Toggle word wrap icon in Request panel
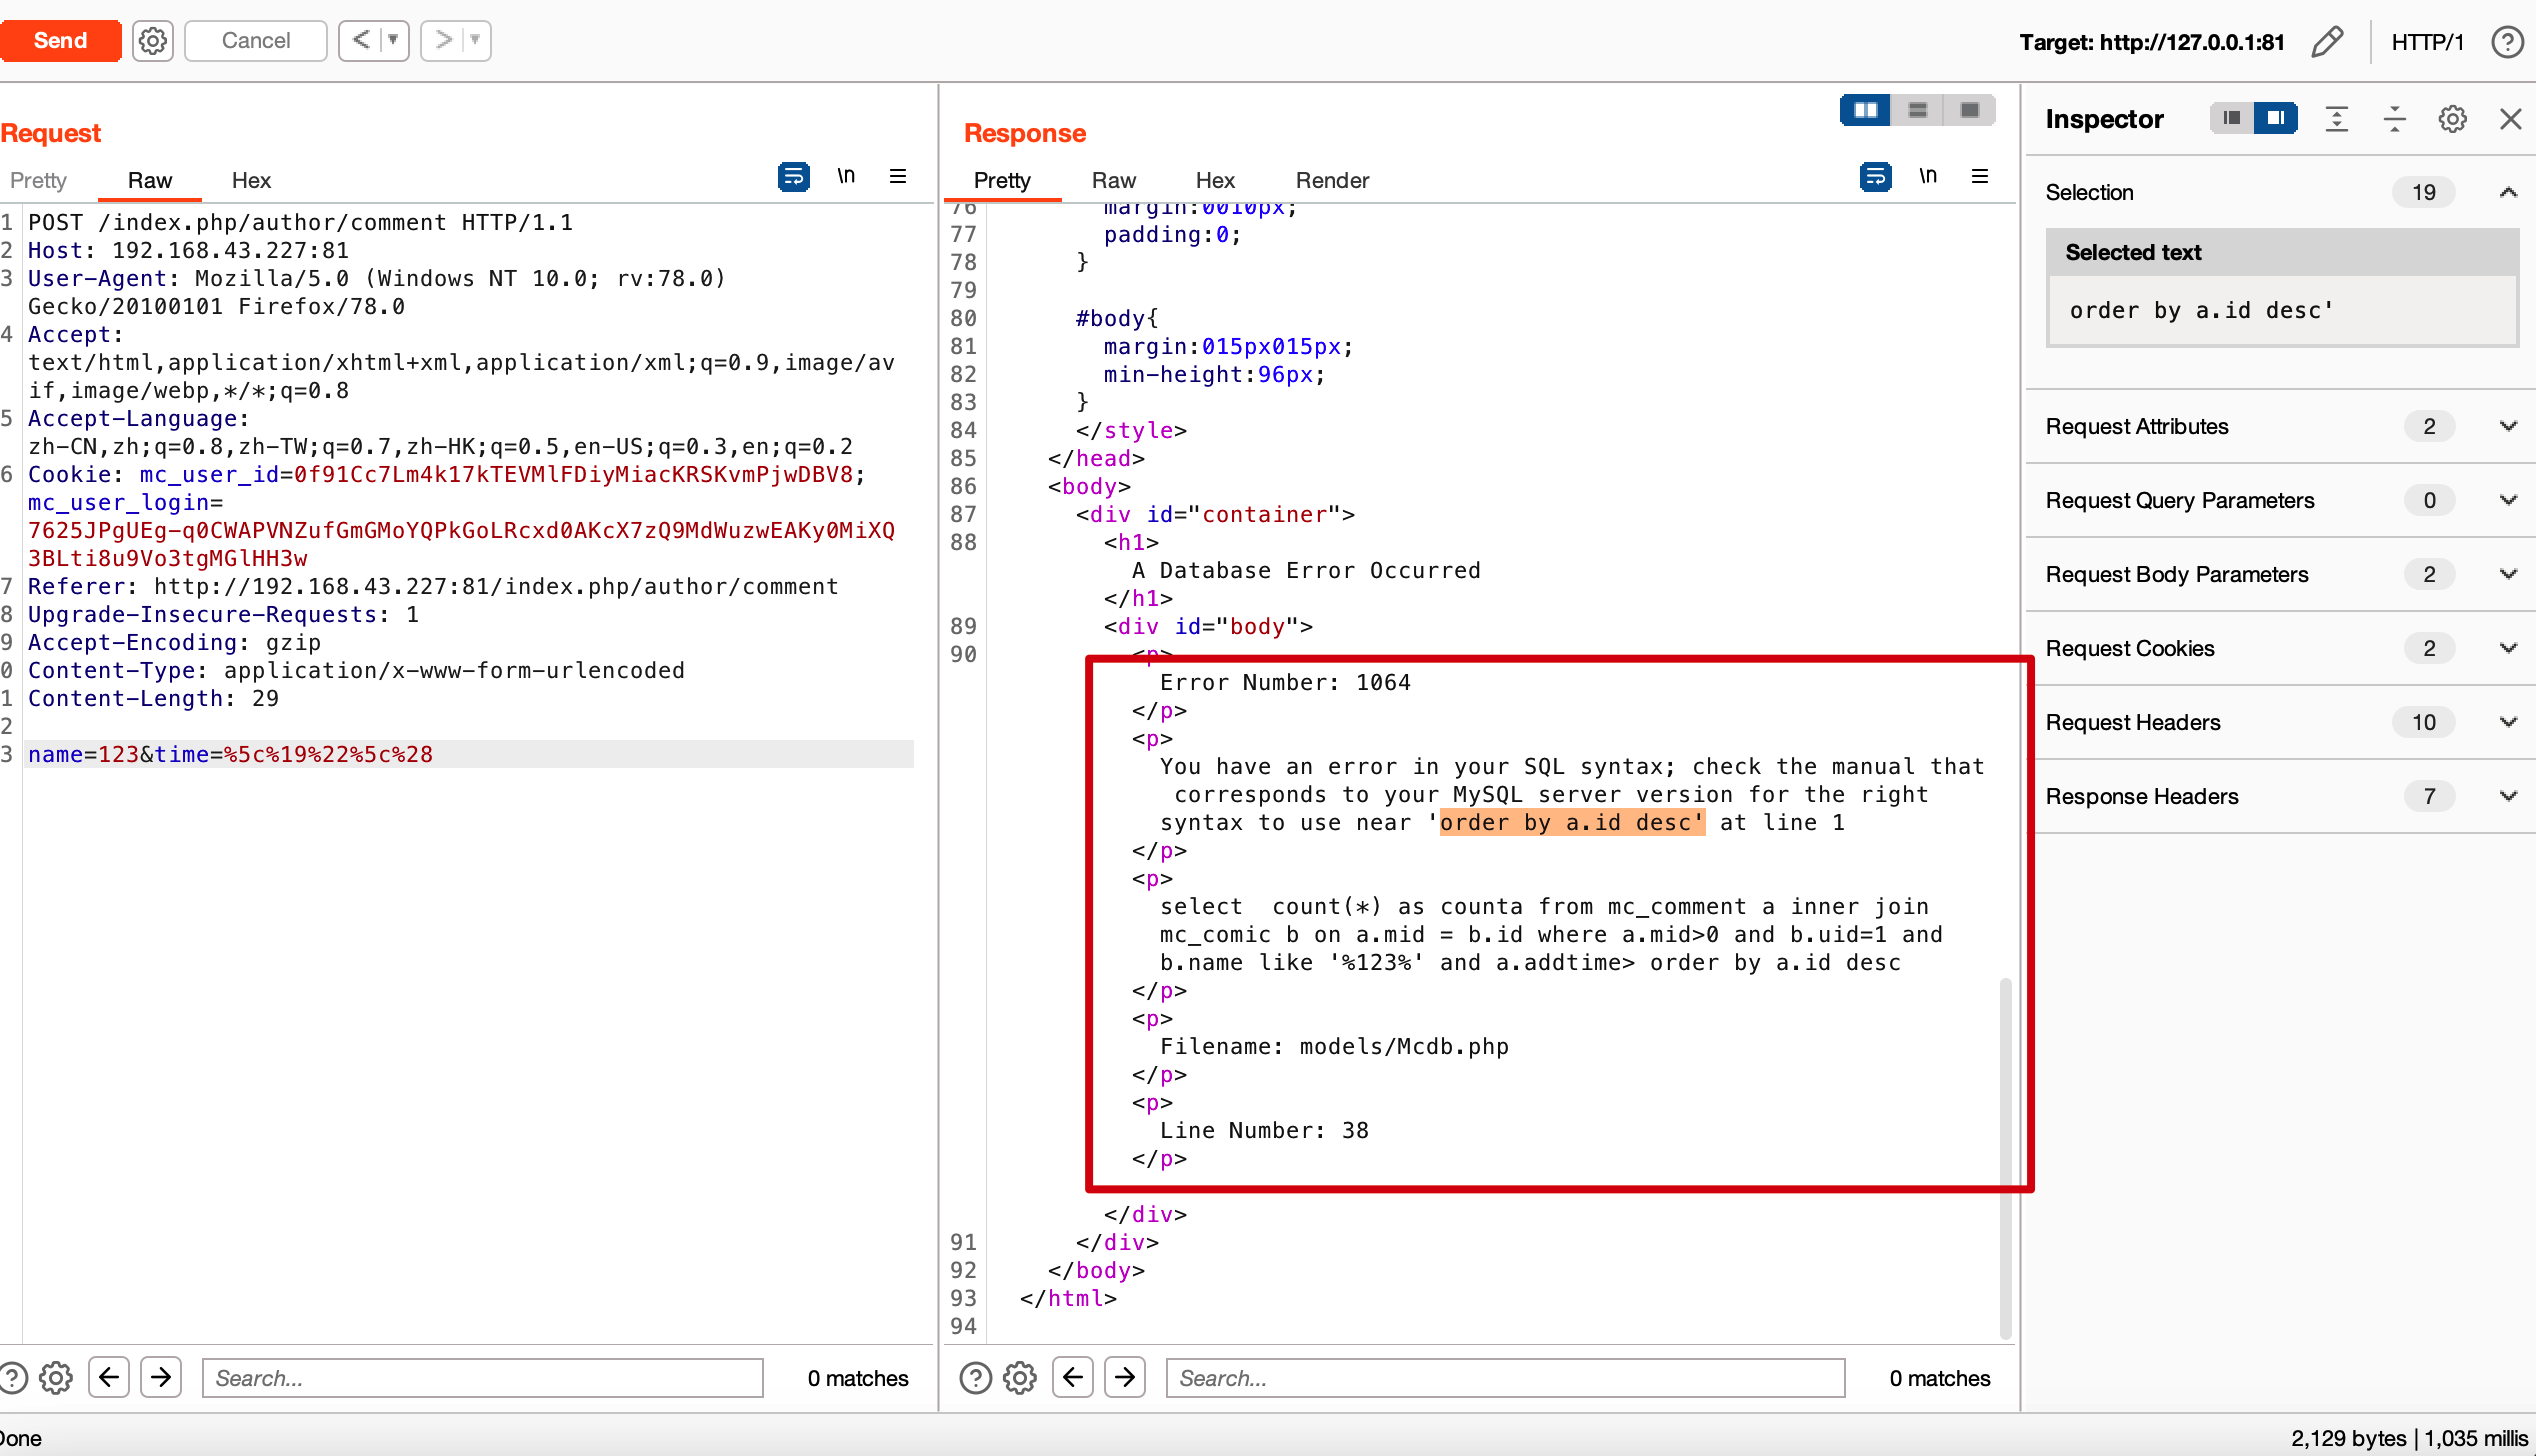The height and width of the screenshot is (1456, 2536). 793,177
